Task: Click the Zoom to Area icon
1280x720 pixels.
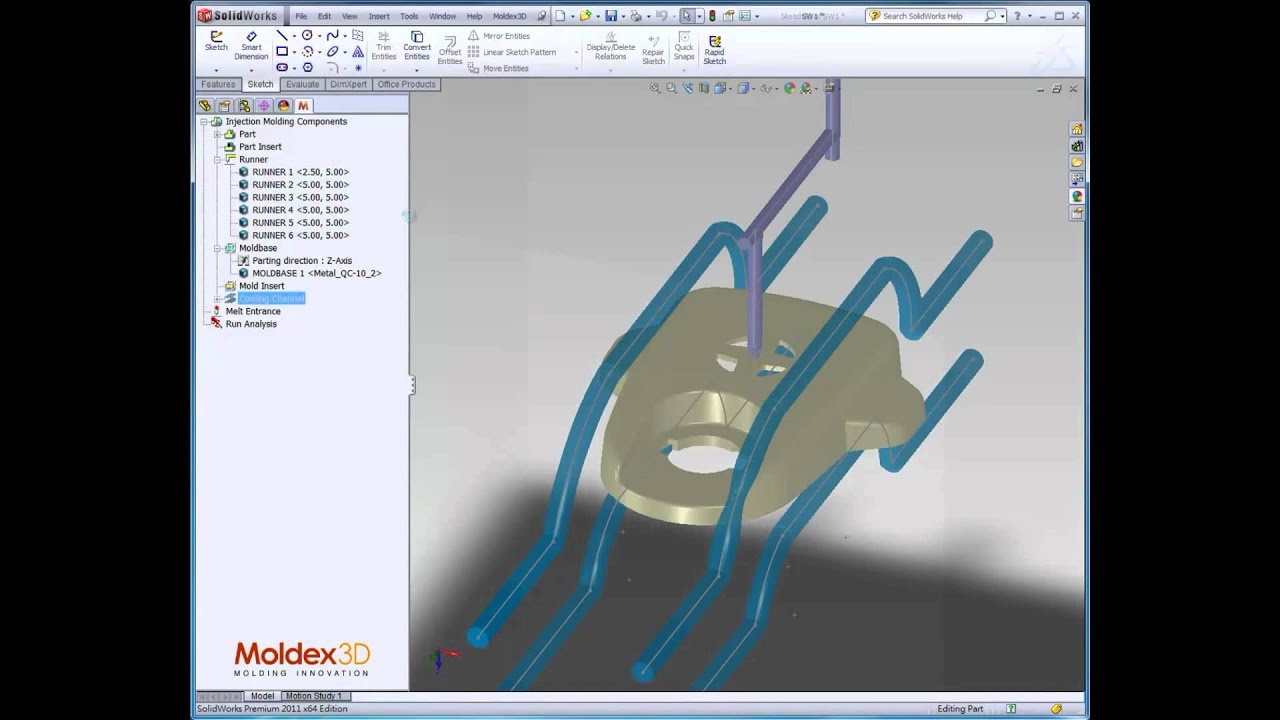Action: [672, 88]
